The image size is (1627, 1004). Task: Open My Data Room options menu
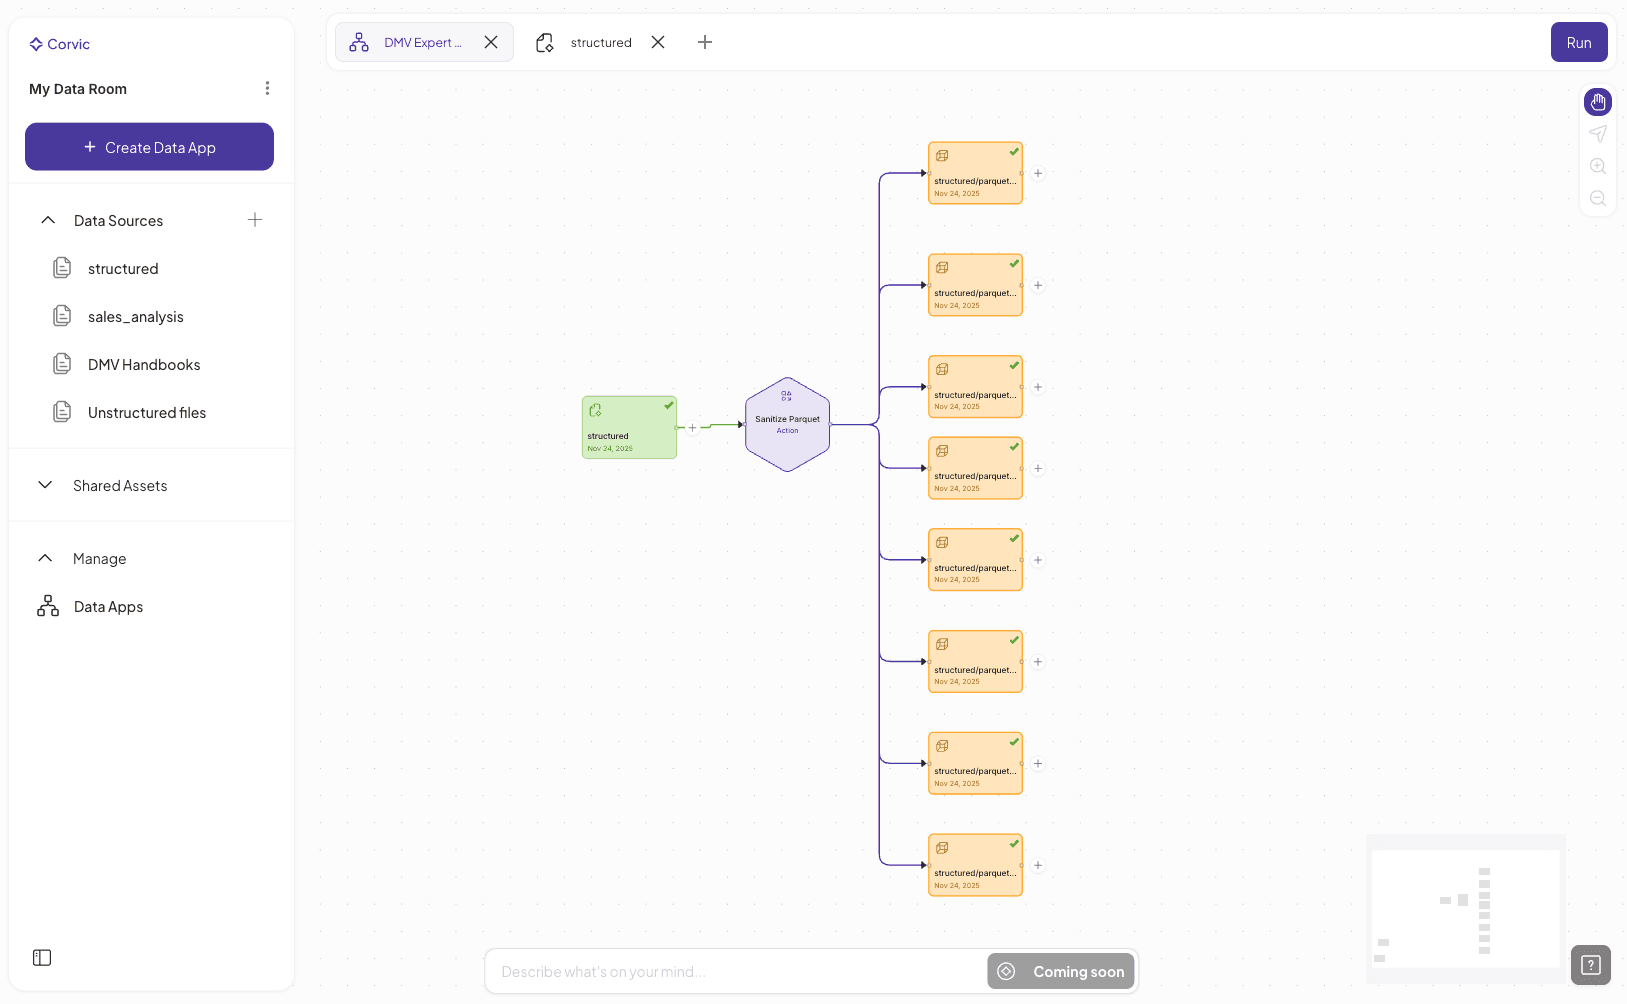point(267,88)
